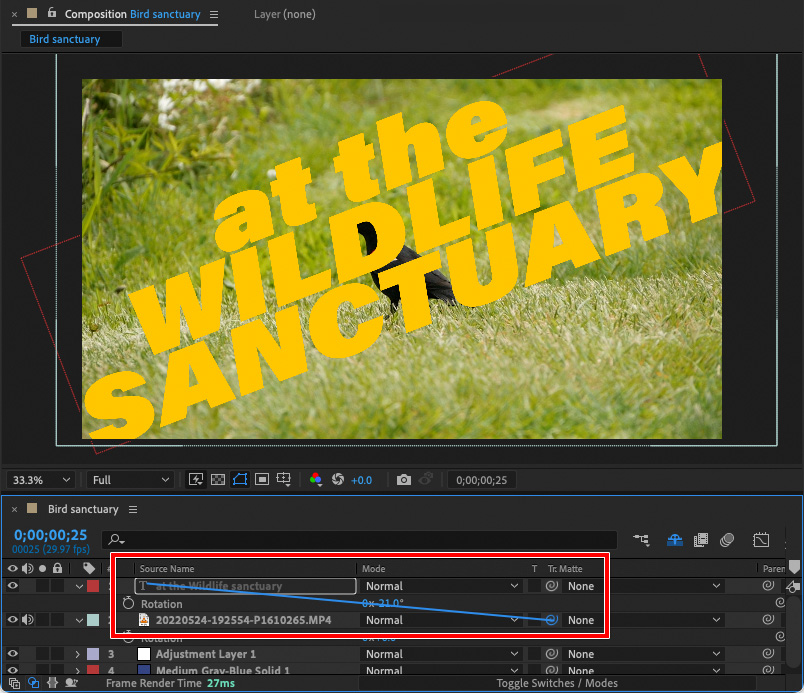Open the Graph Editor icon
The width and height of the screenshot is (804, 693).
click(x=761, y=540)
